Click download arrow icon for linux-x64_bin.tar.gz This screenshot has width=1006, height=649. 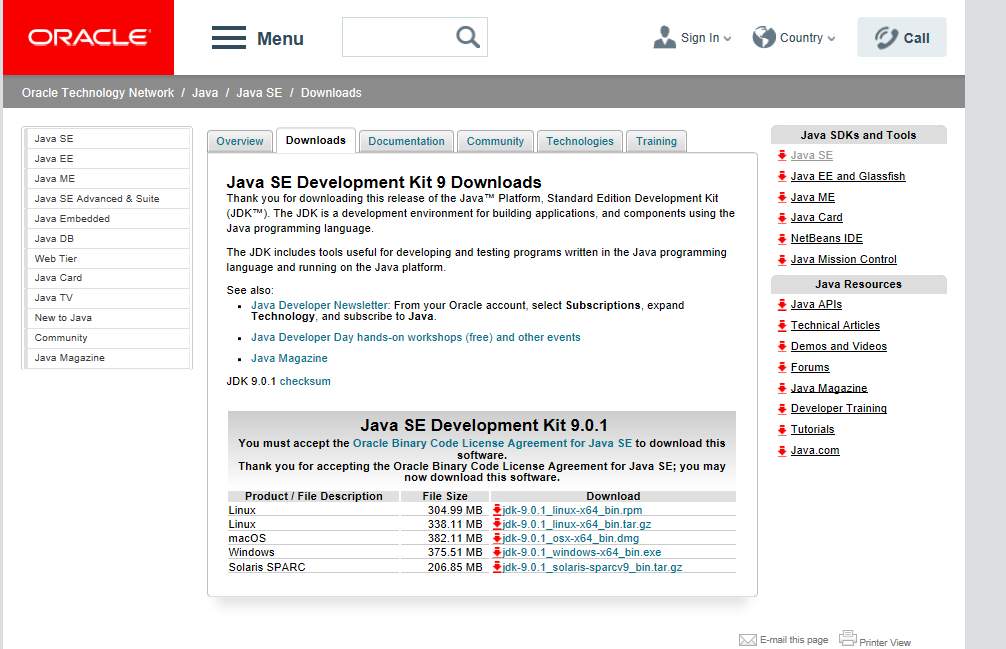[497, 524]
